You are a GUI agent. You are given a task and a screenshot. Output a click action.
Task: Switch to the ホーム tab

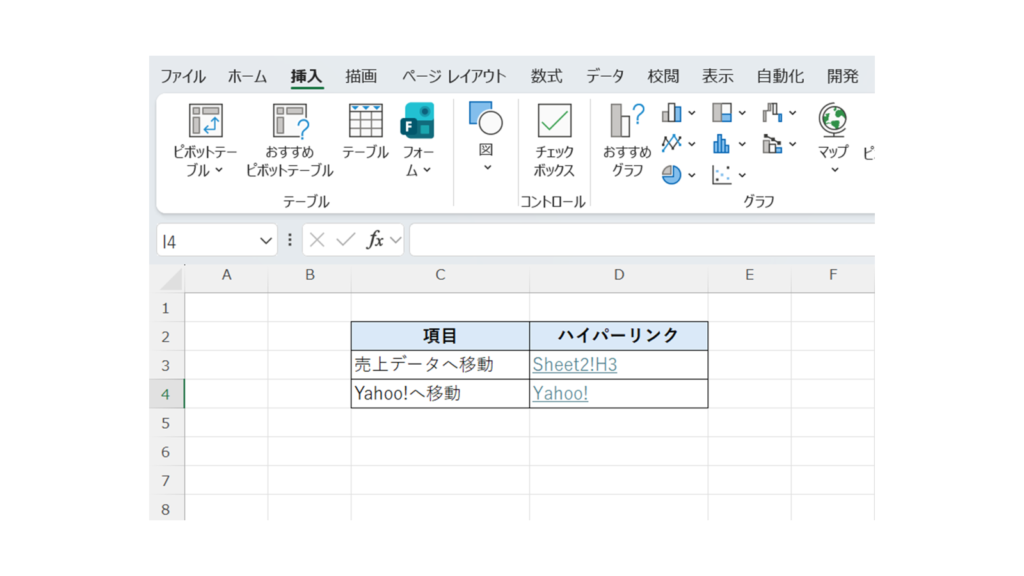247,76
